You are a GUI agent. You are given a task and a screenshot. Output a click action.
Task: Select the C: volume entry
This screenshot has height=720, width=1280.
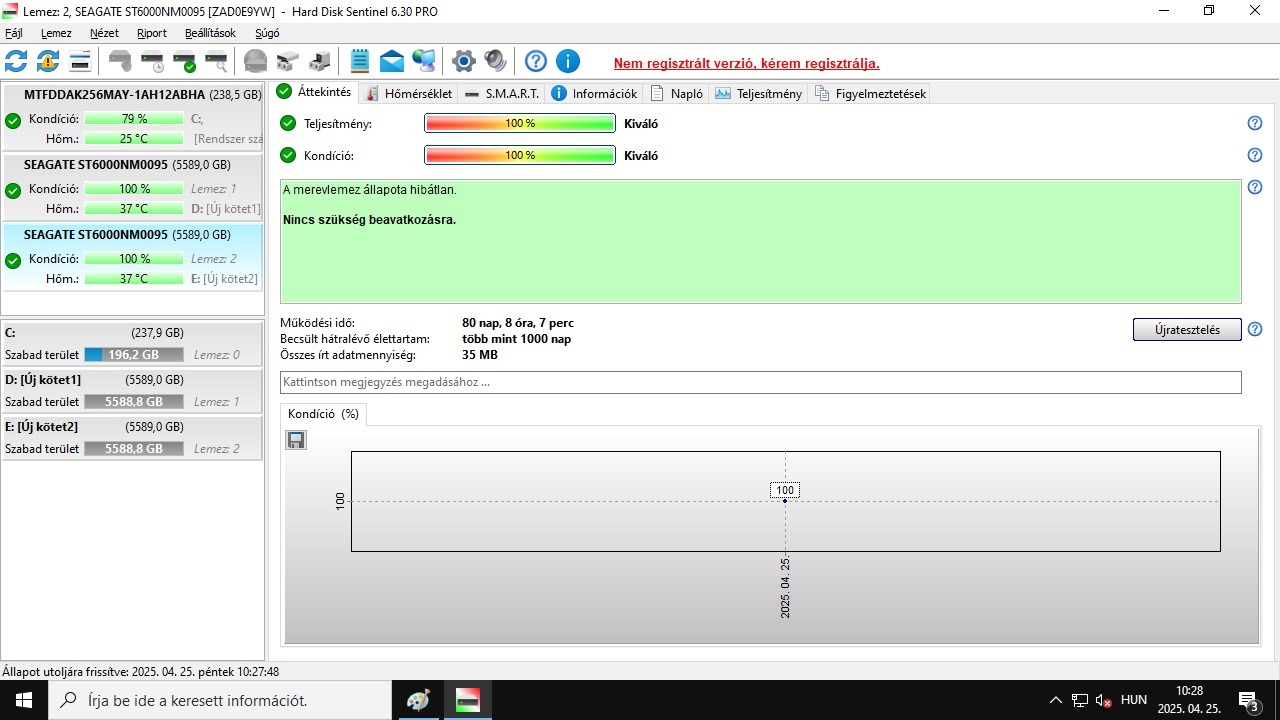click(132, 343)
